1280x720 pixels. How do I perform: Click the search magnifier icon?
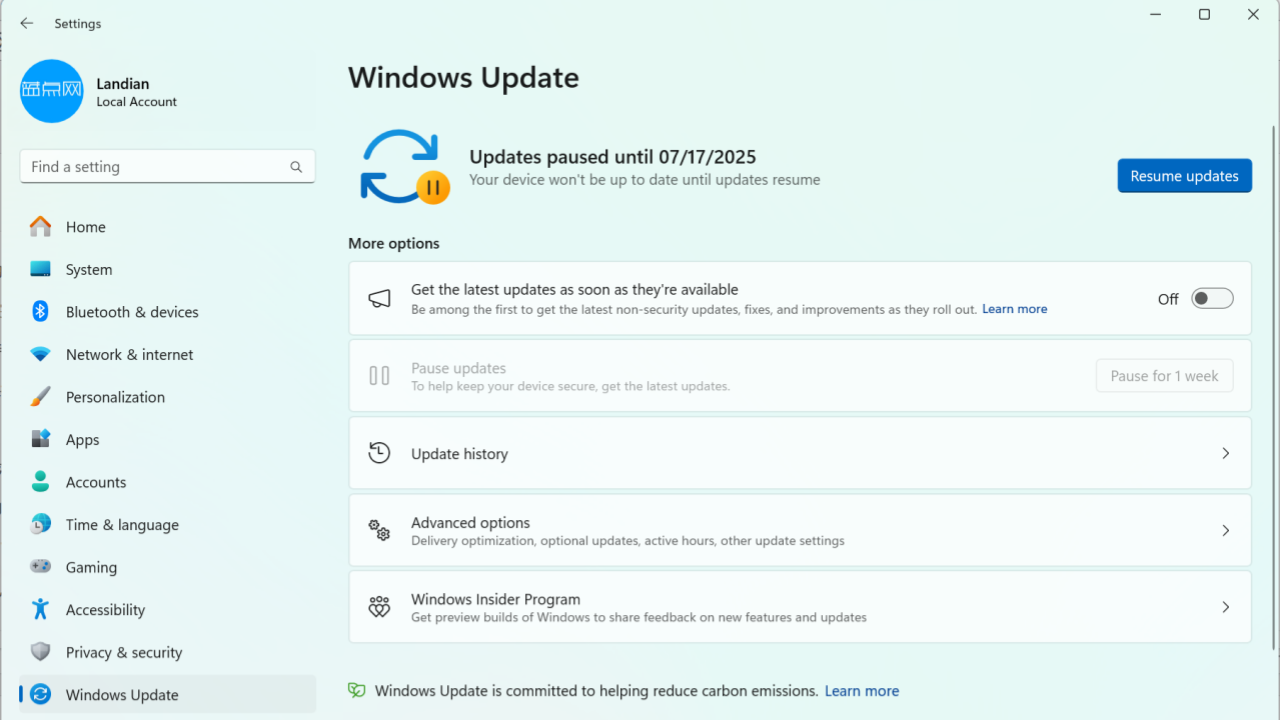(x=296, y=167)
